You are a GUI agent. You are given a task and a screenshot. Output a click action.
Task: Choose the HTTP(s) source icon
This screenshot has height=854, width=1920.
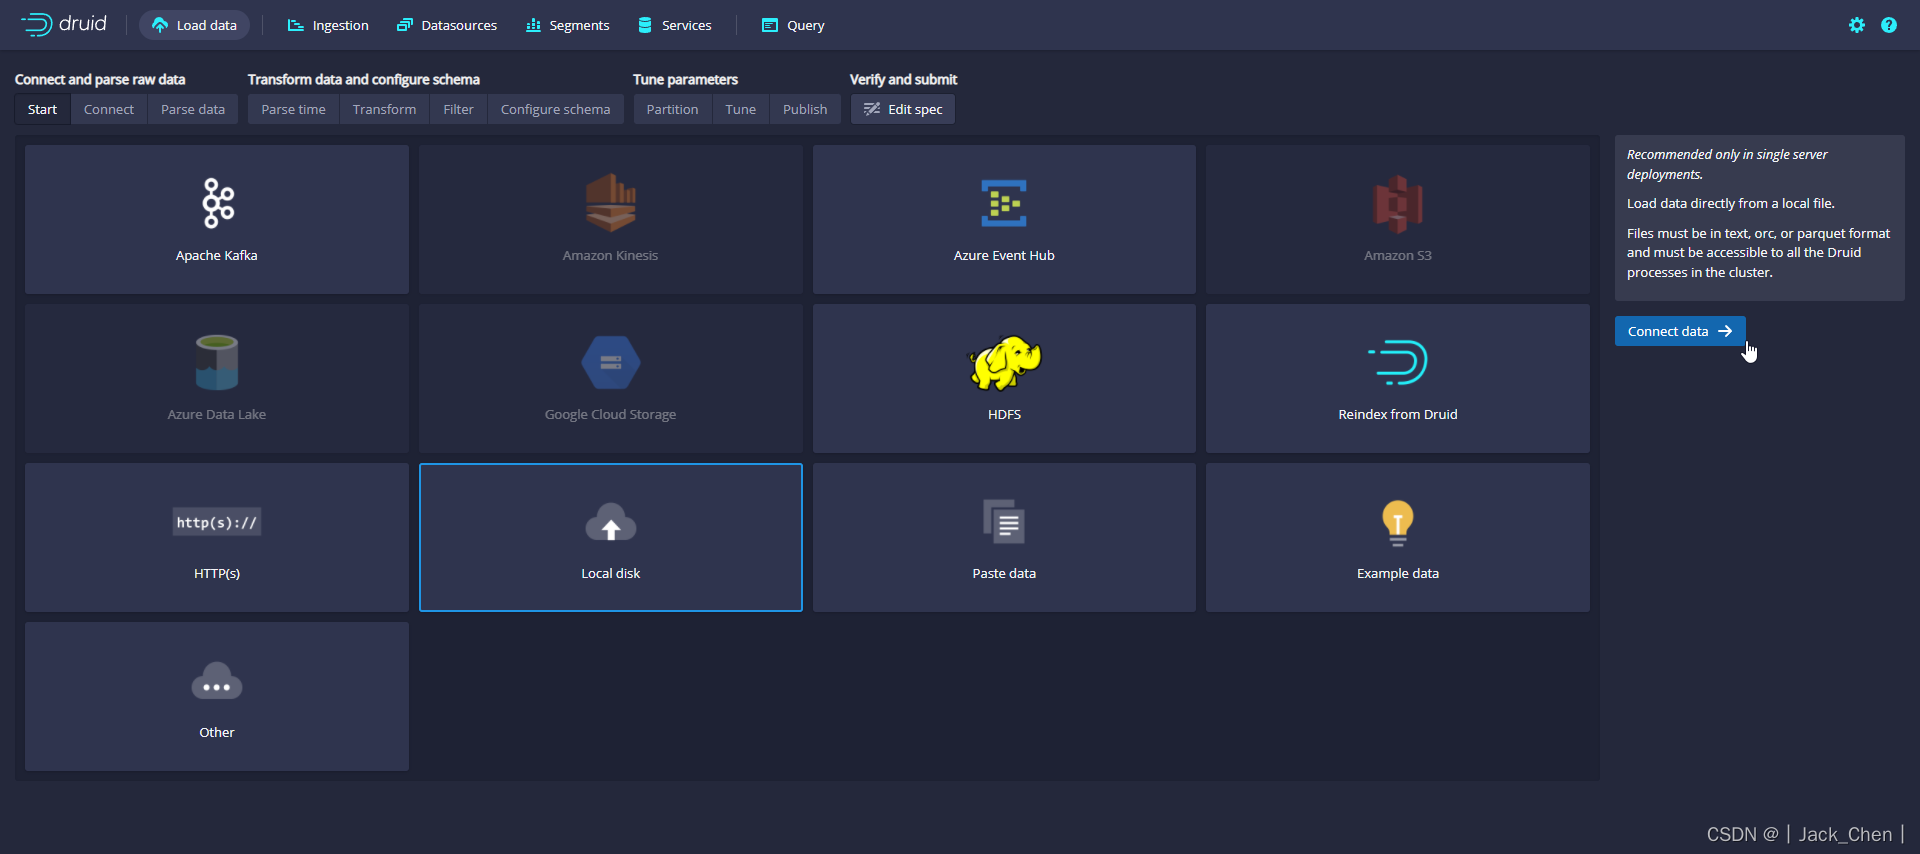click(x=217, y=522)
